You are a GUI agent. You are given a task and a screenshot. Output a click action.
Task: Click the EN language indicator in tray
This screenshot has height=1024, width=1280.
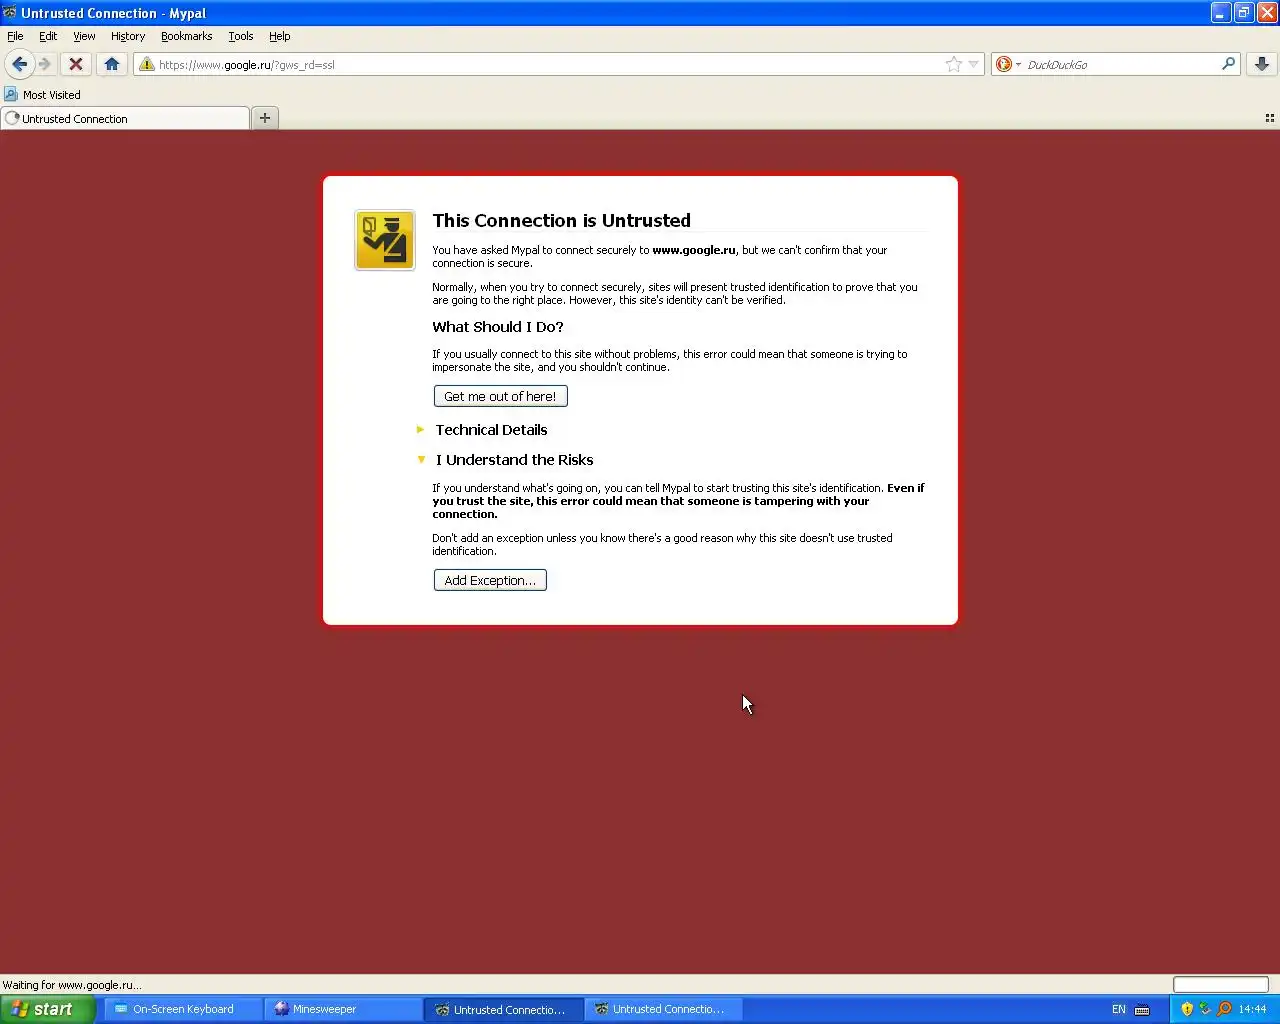click(x=1119, y=1009)
